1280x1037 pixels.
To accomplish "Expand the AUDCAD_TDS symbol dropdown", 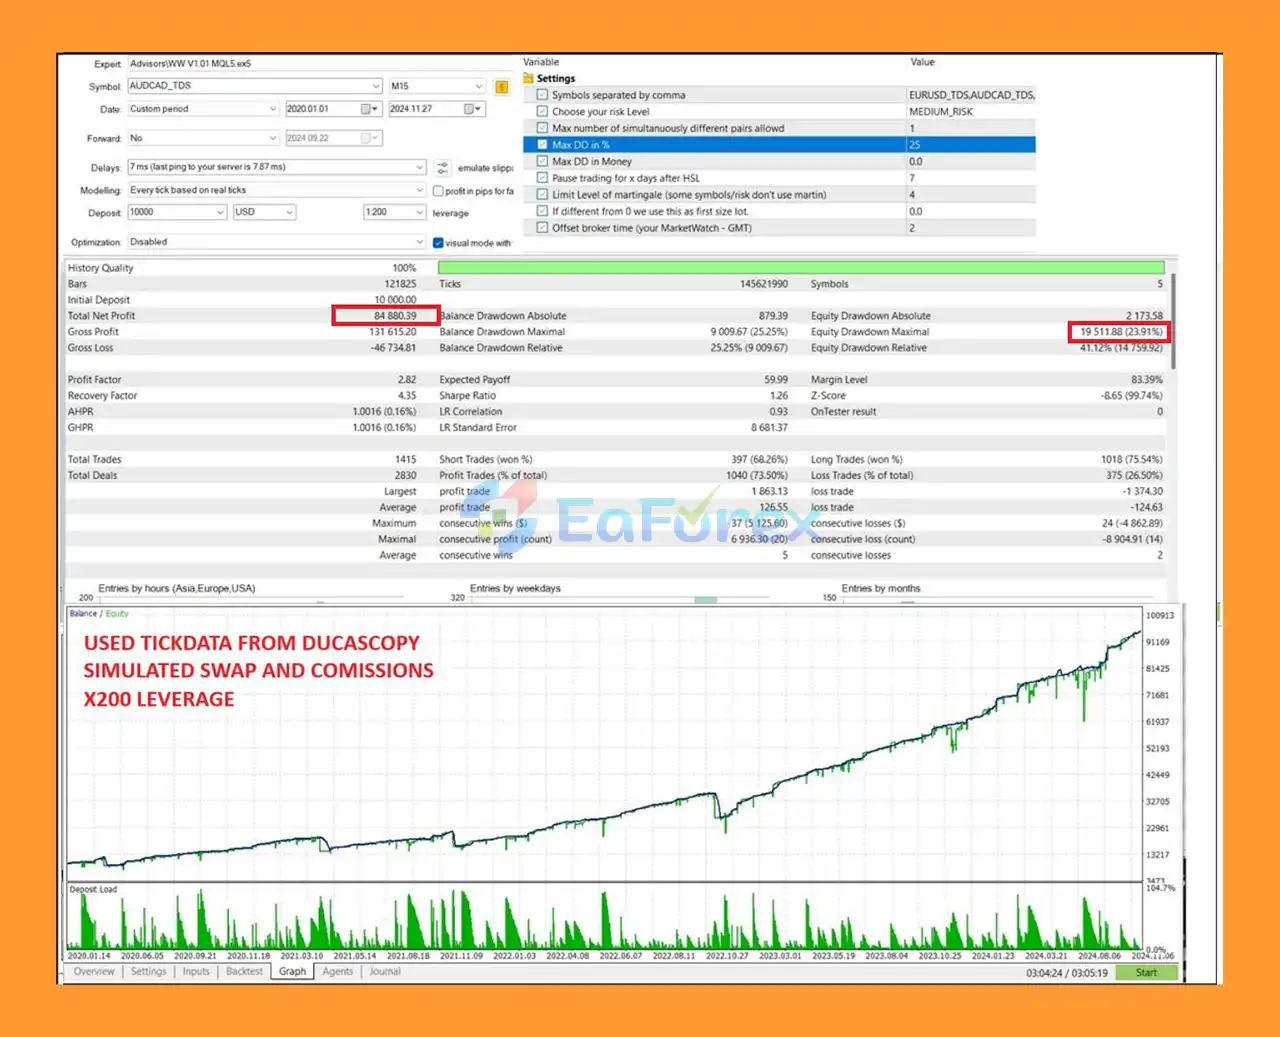I will 375,86.
